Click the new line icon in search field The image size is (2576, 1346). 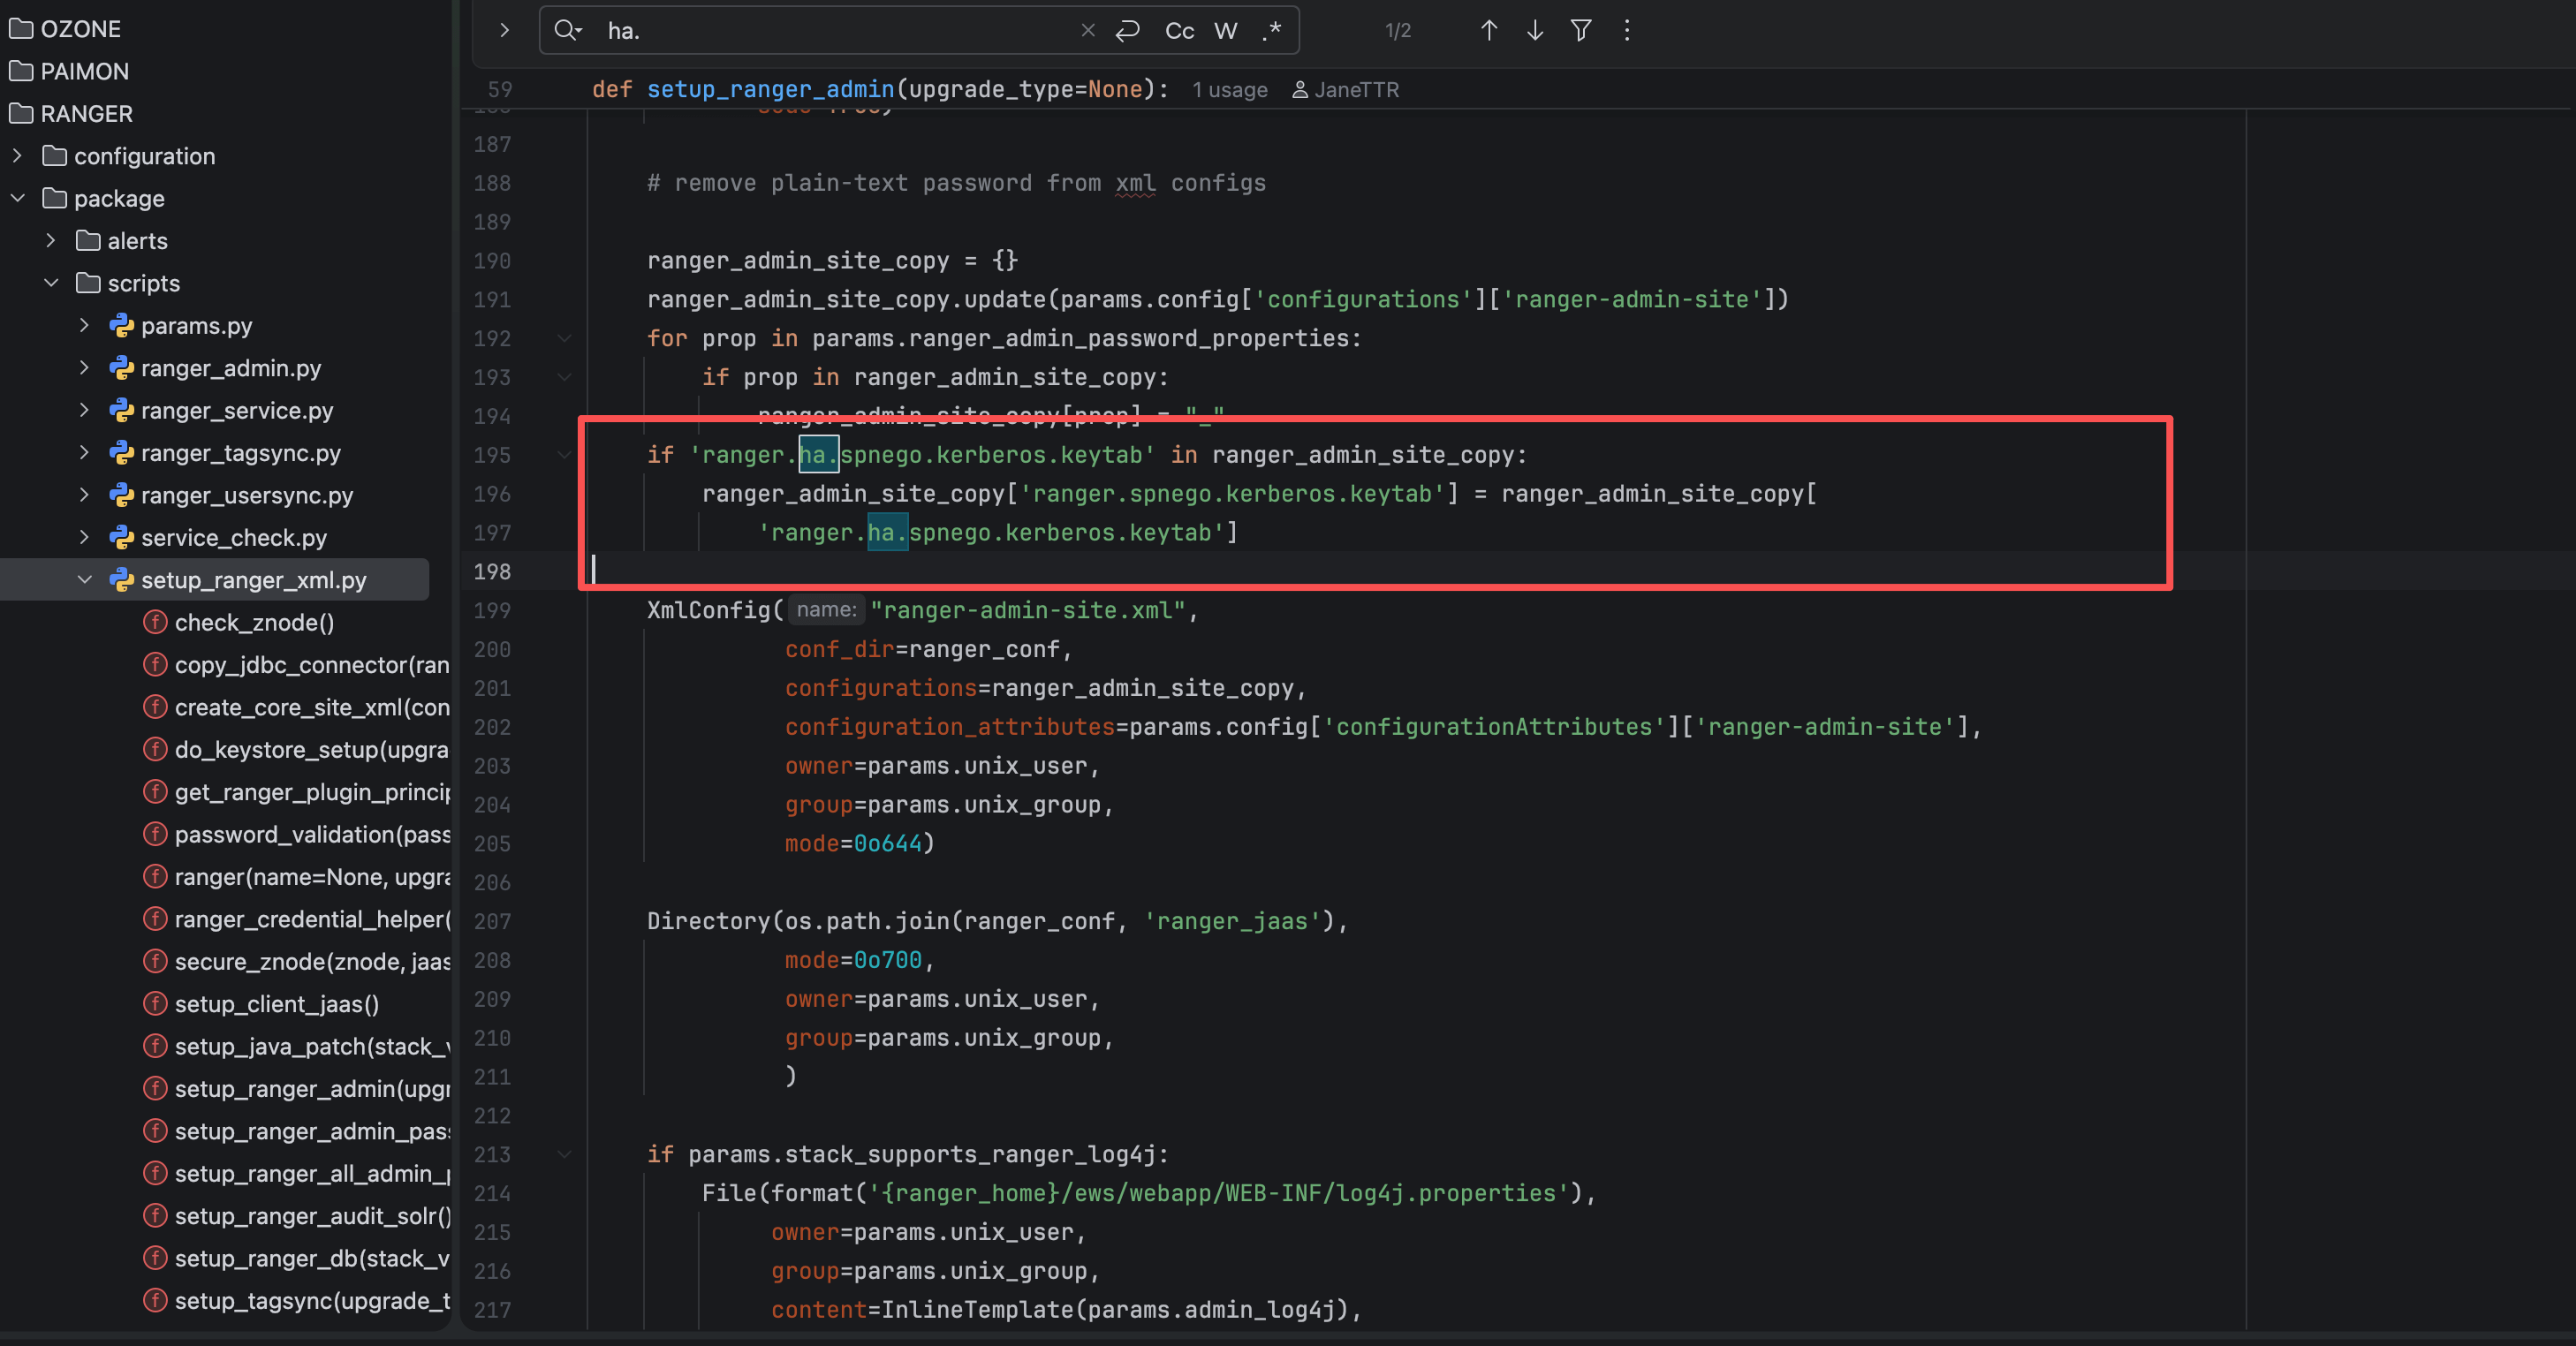click(x=1127, y=30)
